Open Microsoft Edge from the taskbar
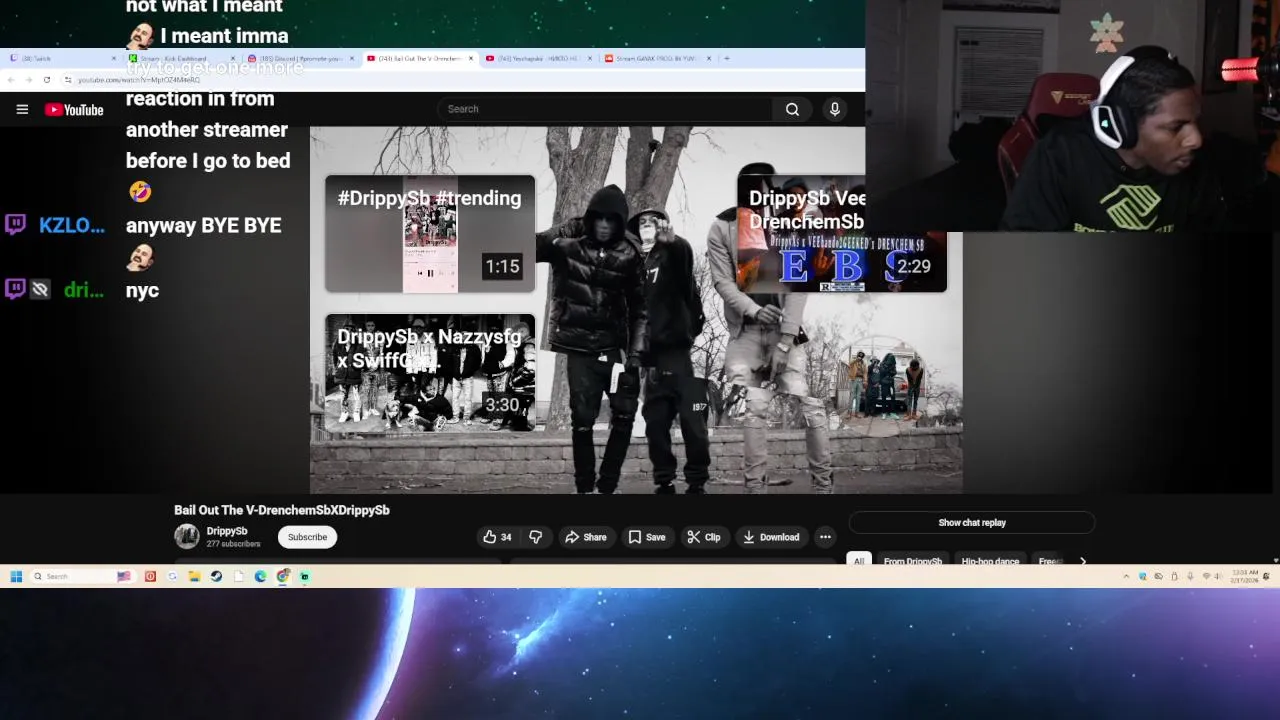 click(x=260, y=576)
